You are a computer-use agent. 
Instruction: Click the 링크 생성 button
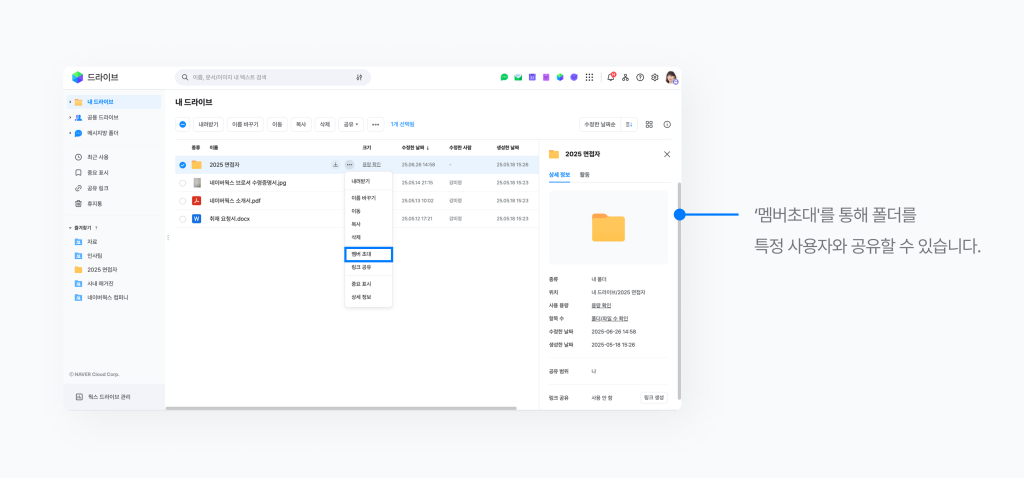[653, 398]
